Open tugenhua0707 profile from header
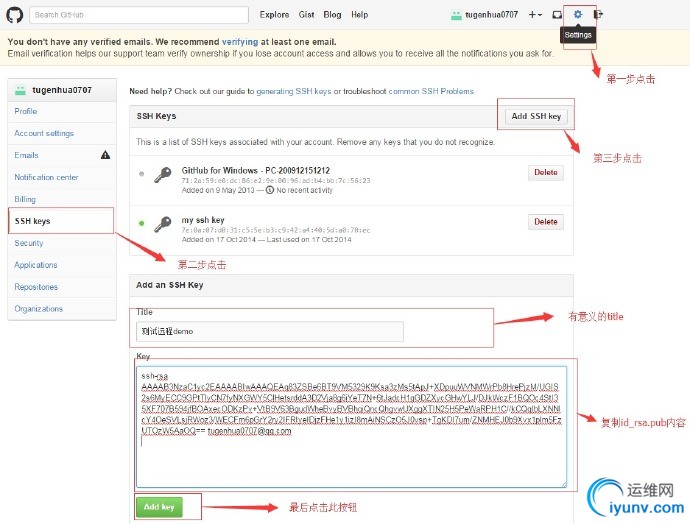Viewport: 690px width, 524px height. coord(492,15)
